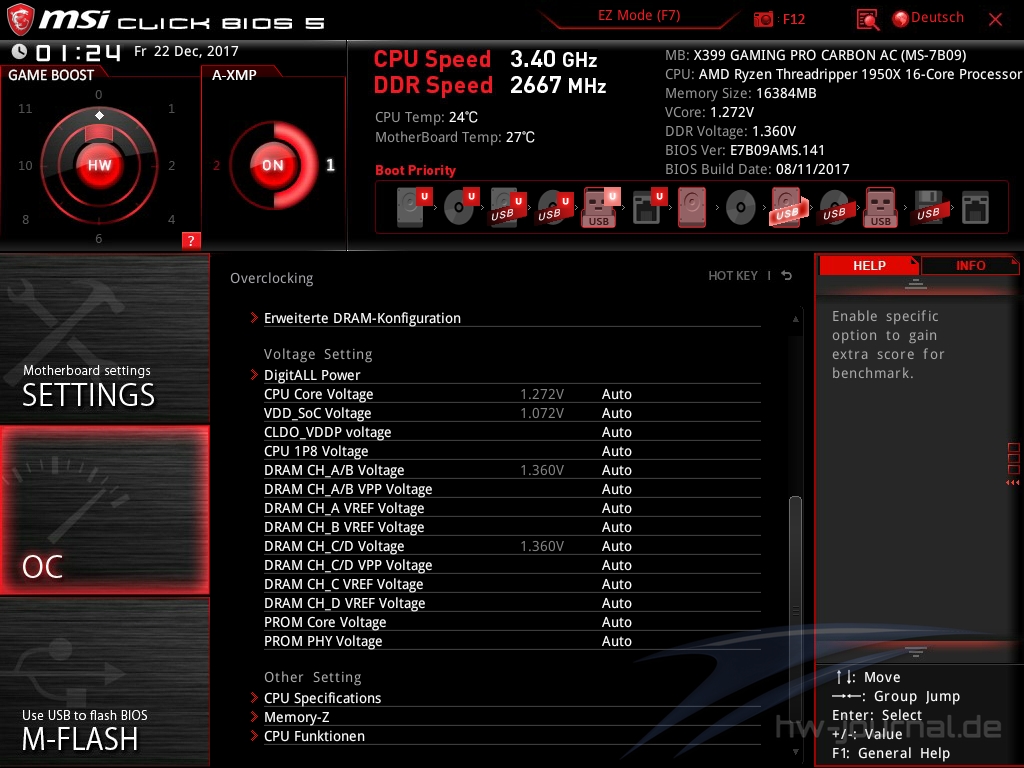Click the language globe icon beside Deutsch

coord(901,19)
